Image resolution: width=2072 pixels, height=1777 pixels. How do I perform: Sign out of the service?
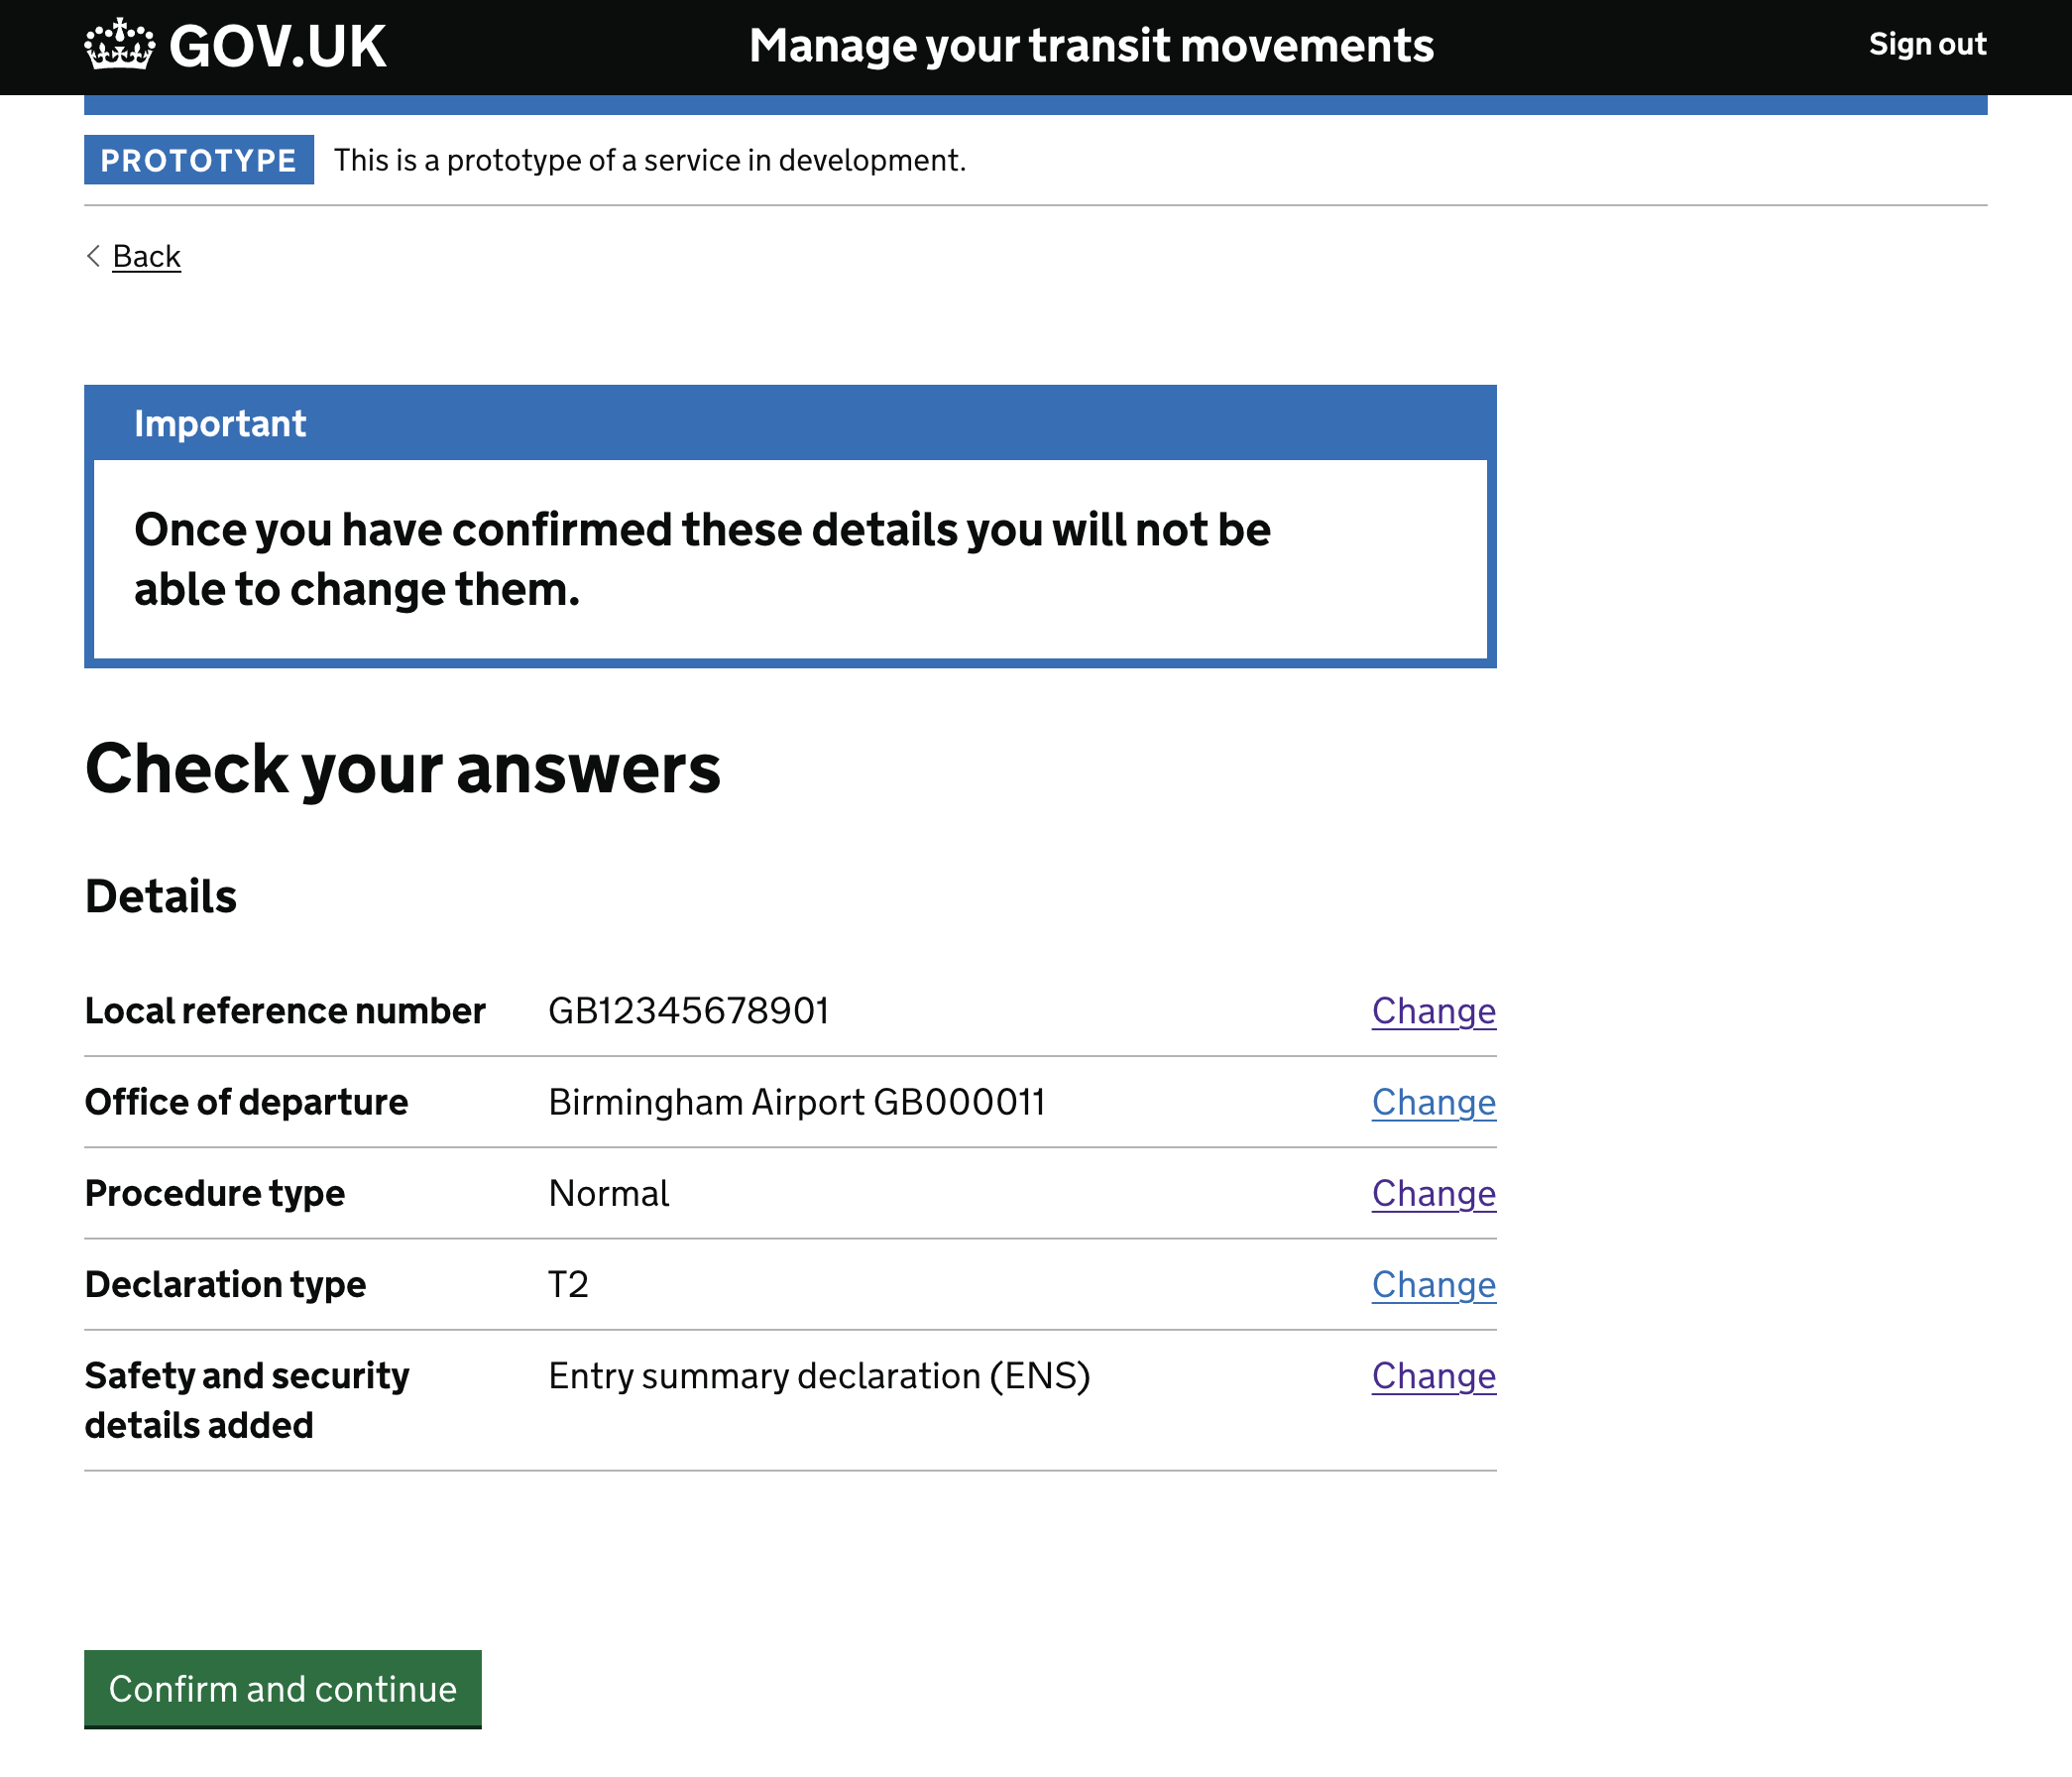point(1926,45)
